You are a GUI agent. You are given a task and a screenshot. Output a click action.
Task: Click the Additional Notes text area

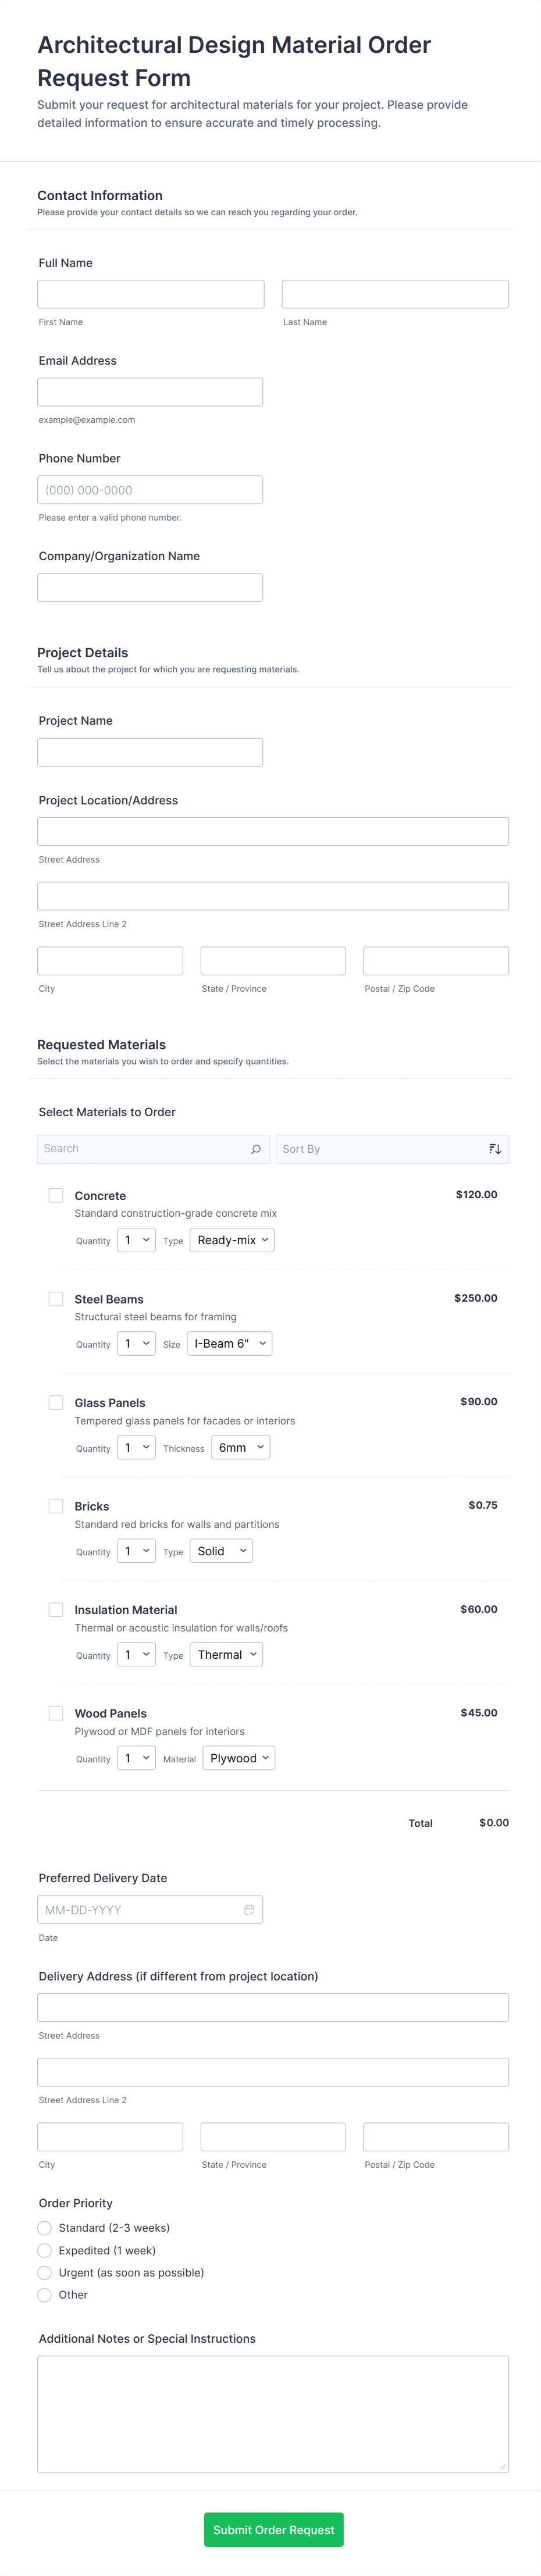(x=273, y=2413)
